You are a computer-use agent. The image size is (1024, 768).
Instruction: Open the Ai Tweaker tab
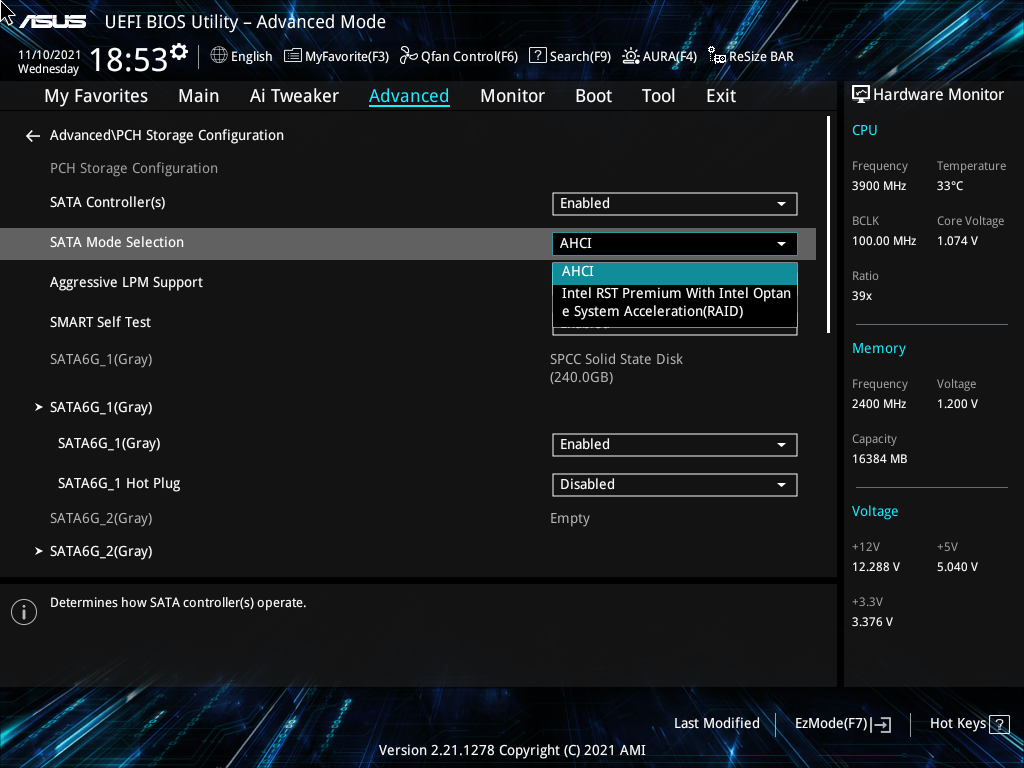click(294, 96)
